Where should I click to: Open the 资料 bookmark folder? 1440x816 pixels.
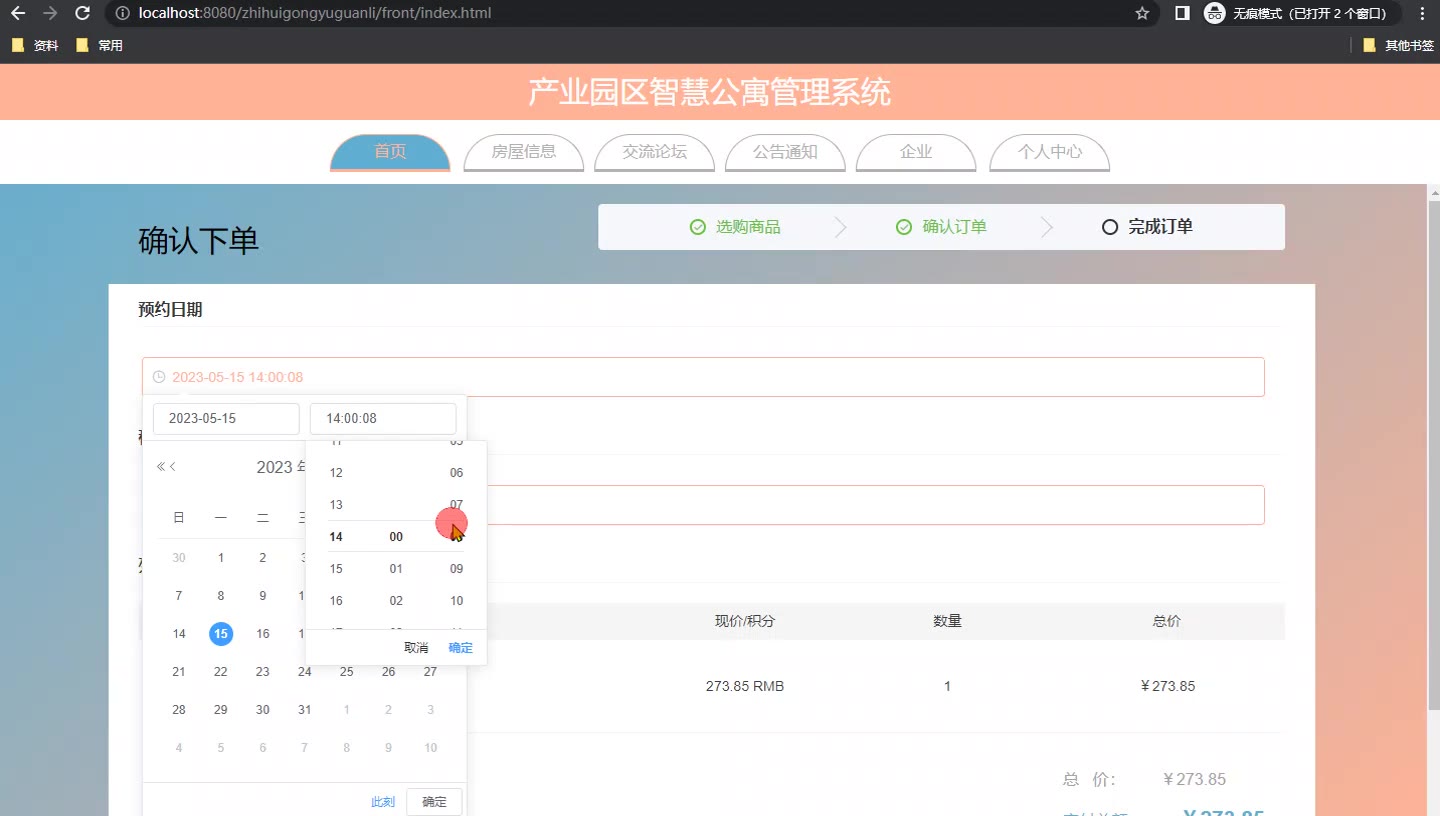pos(36,45)
